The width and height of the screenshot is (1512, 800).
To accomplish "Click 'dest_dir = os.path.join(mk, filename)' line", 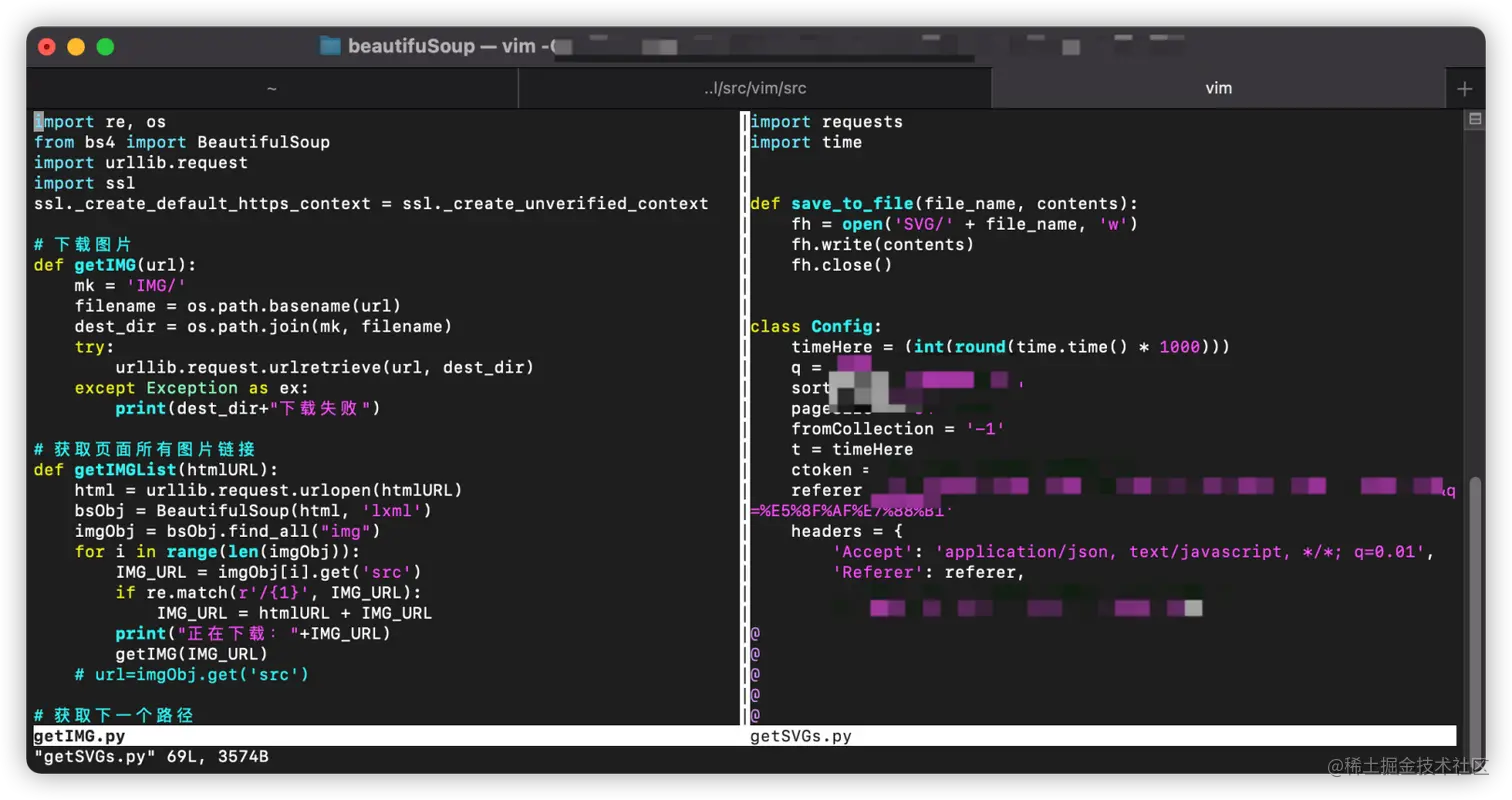I will point(263,326).
